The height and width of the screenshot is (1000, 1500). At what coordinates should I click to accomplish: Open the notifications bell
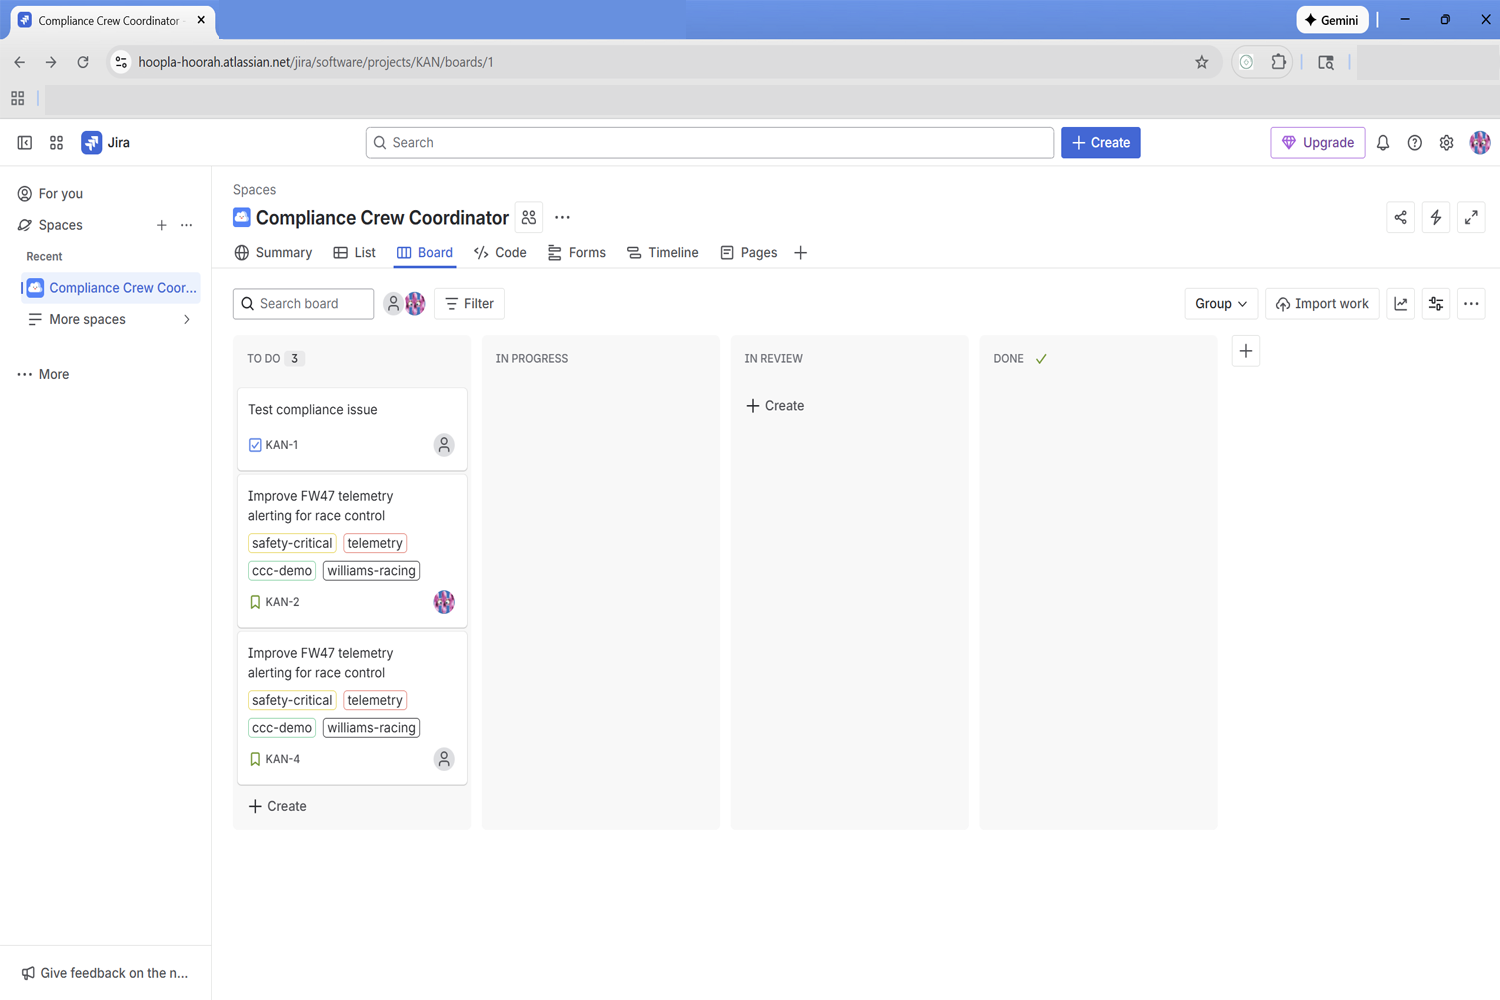coord(1383,143)
